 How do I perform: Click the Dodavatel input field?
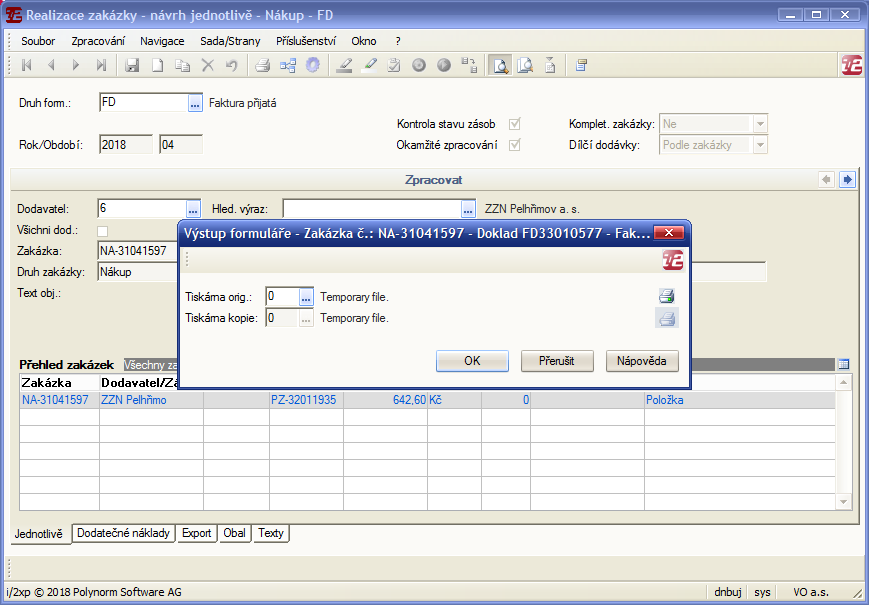142,209
